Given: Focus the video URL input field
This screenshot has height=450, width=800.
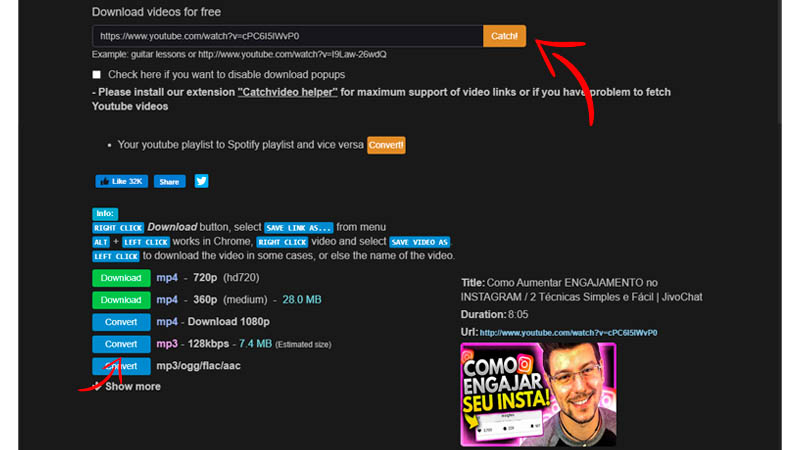Looking at the screenshot, I should [287, 36].
